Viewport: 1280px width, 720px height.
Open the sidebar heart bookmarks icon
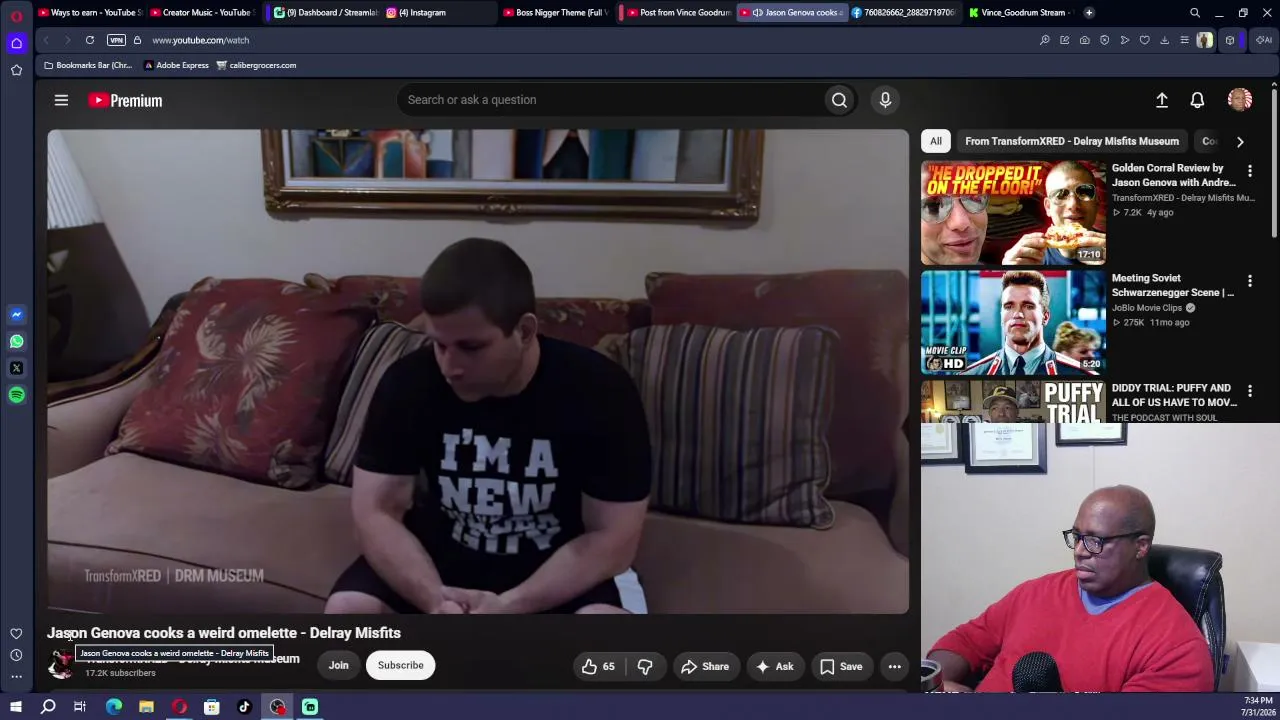(16, 634)
